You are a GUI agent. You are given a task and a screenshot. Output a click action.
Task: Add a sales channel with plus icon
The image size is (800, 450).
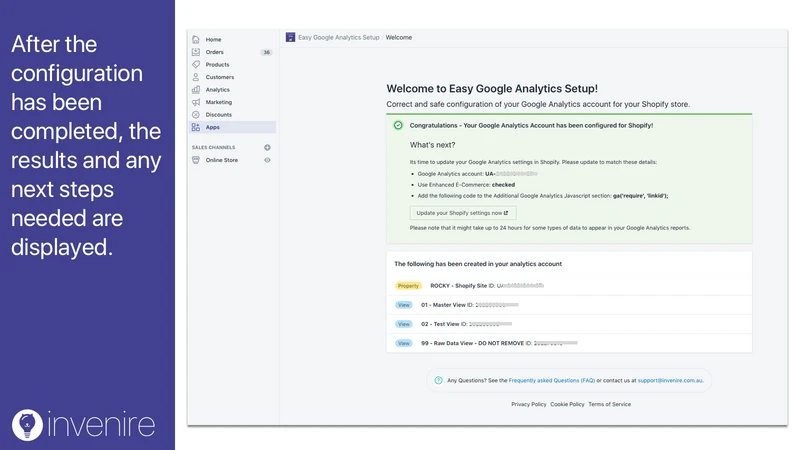[267, 147]
